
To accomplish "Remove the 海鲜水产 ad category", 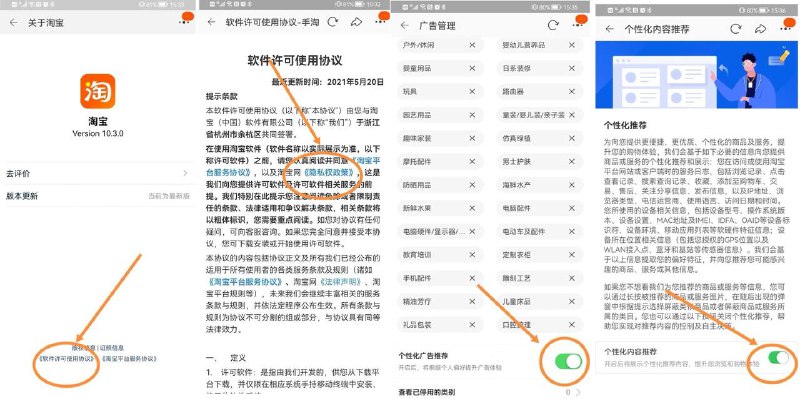I will point(571,185).
